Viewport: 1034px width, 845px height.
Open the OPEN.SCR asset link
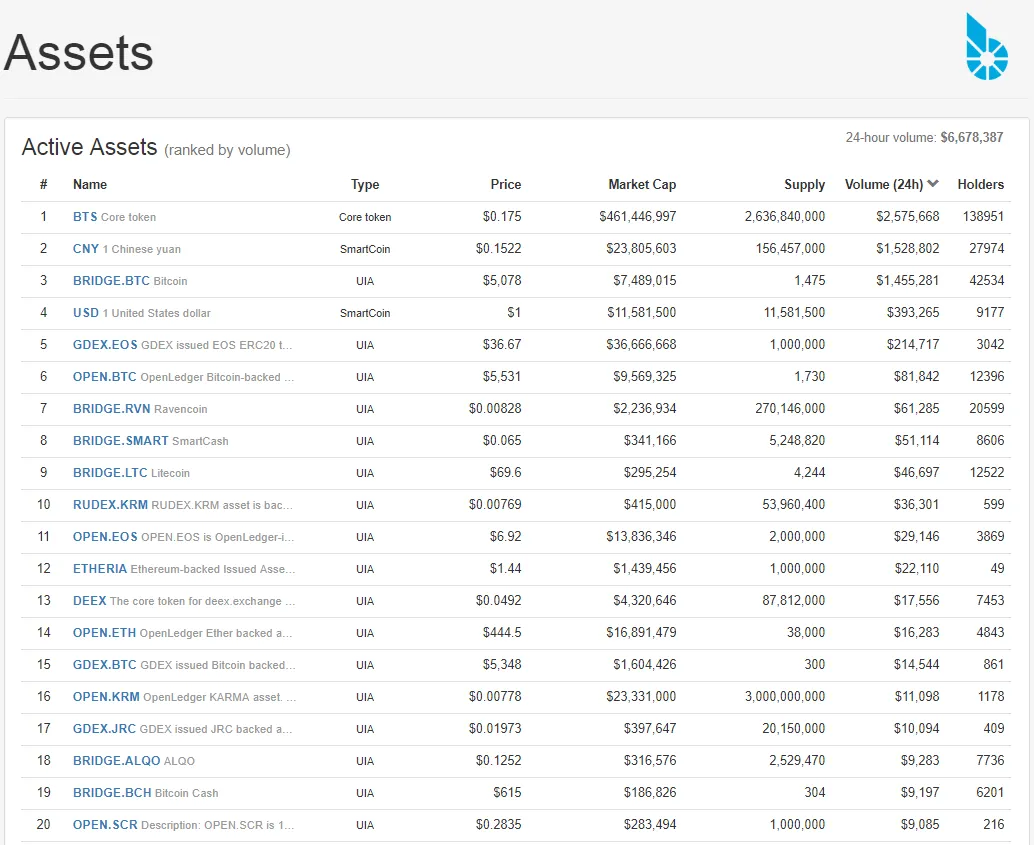[105, 825]
